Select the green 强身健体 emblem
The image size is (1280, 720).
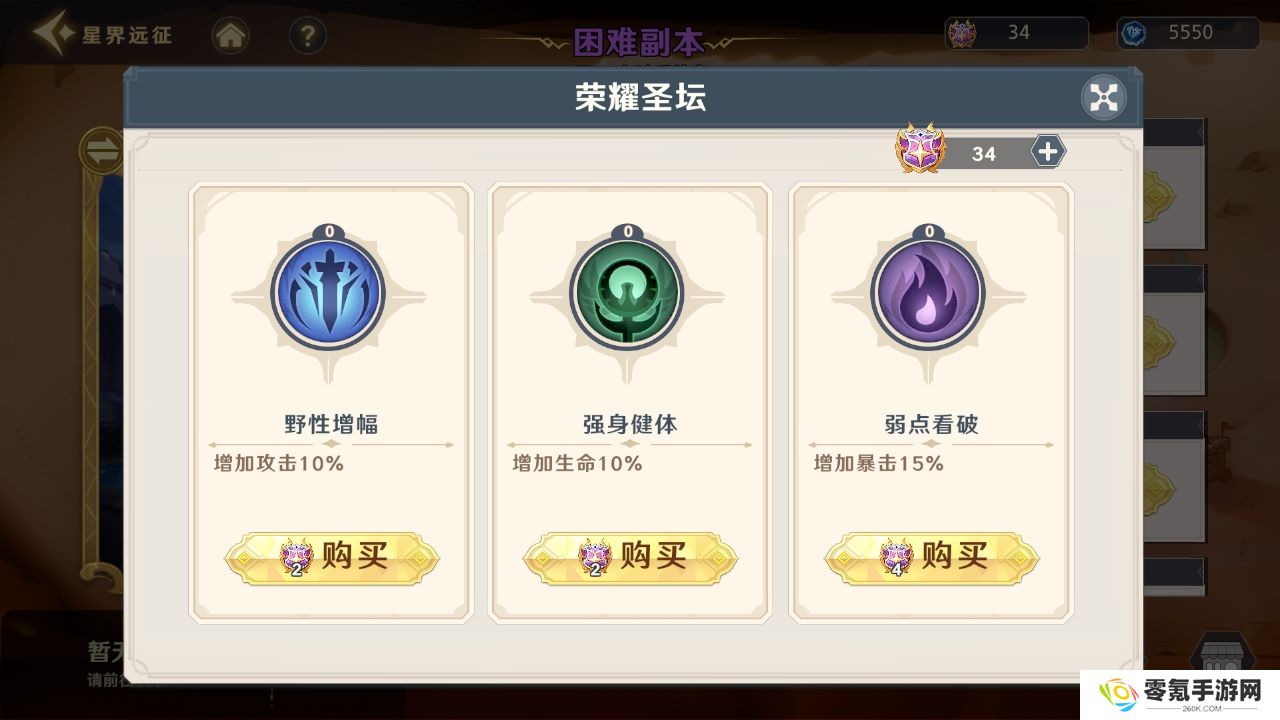tap(628, 293)
